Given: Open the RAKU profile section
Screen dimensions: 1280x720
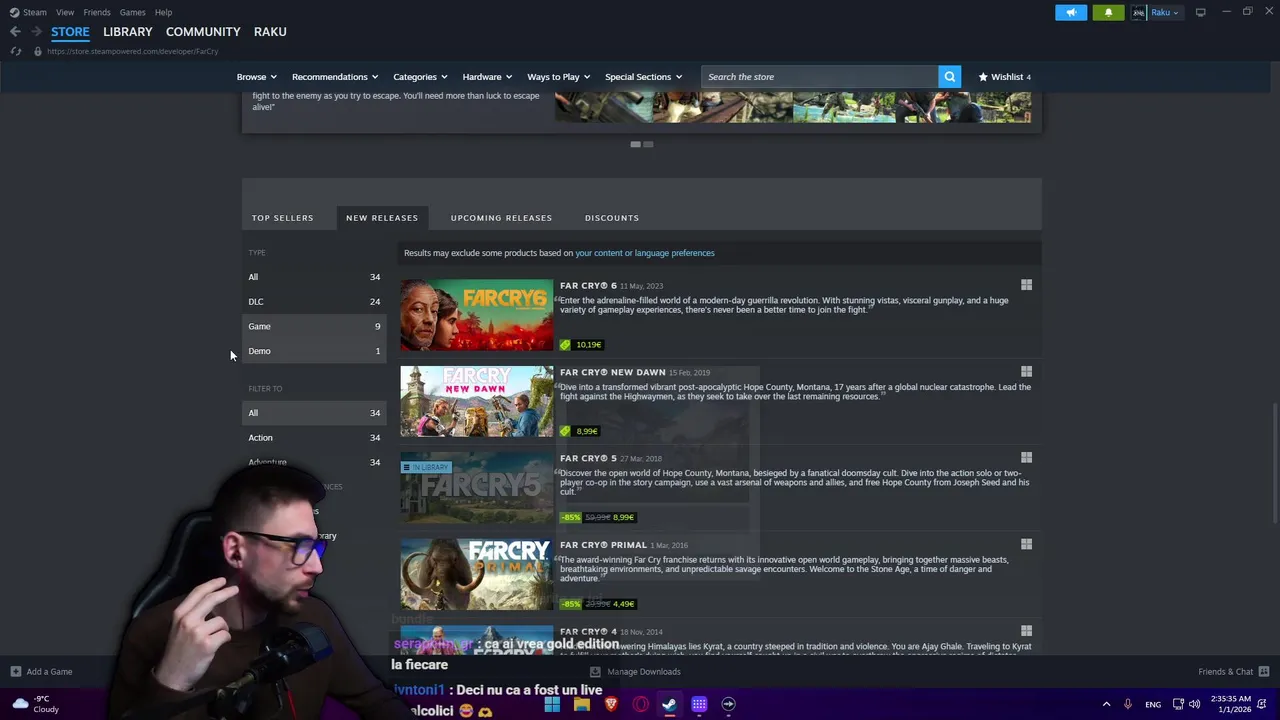Looking at the screenshot, I should [270, 32].
